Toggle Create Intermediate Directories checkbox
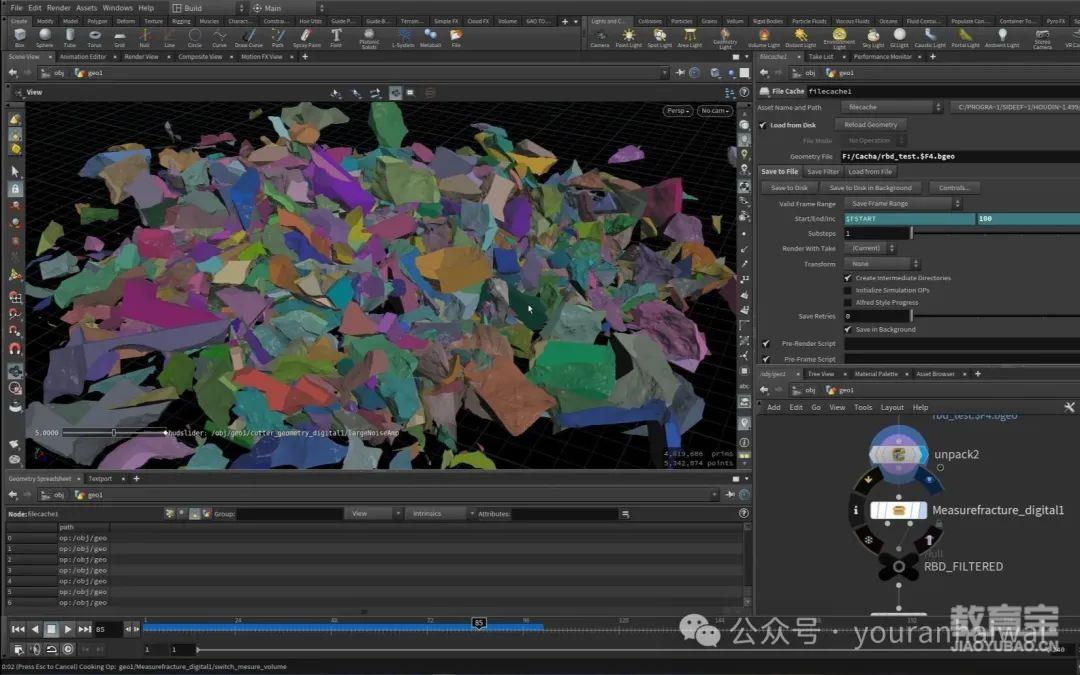The height and width of the screenshot is (675, 1080). 848,278
